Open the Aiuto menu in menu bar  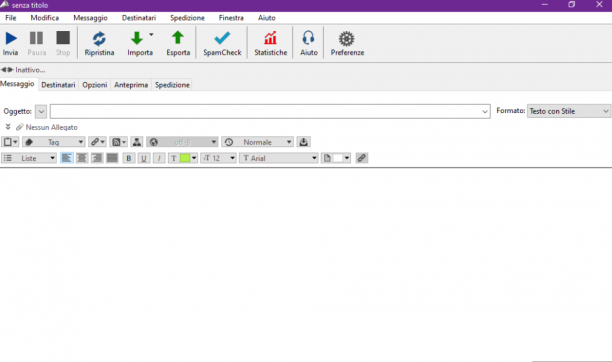click(x=267, y=18)
